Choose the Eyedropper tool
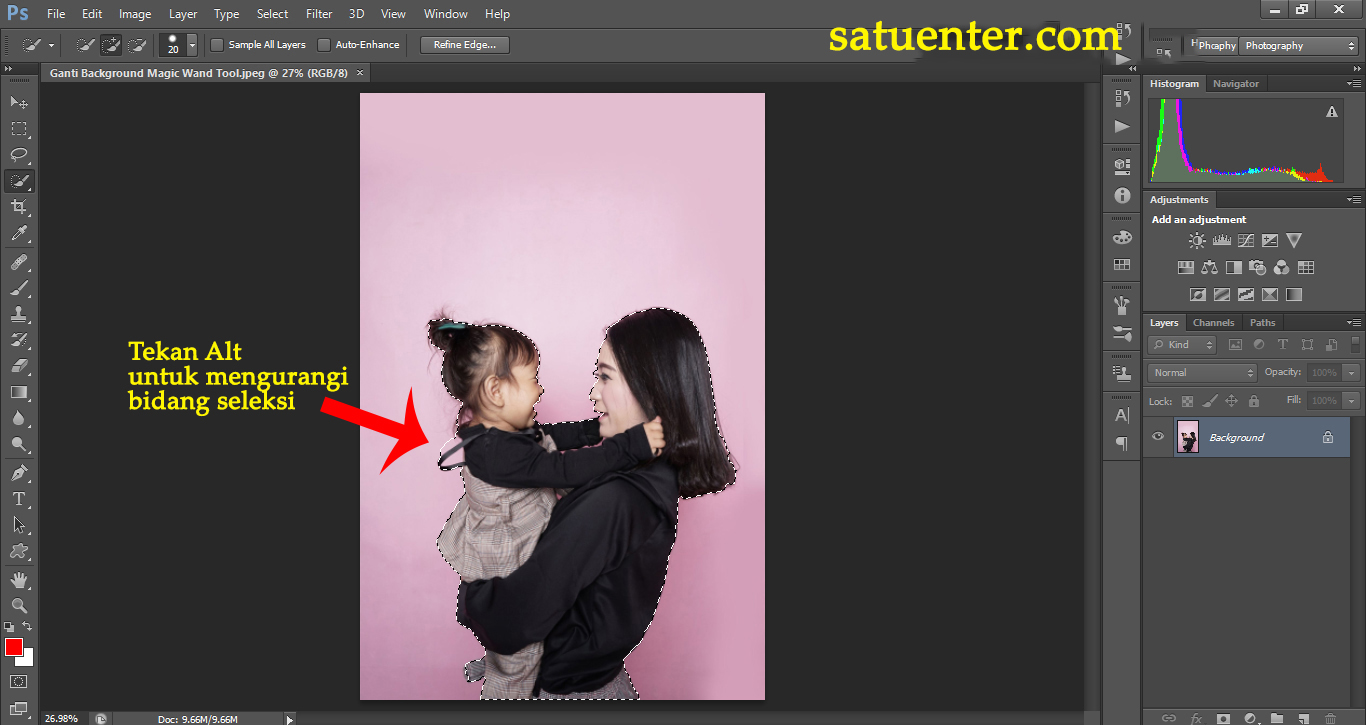 click(19, 234)
